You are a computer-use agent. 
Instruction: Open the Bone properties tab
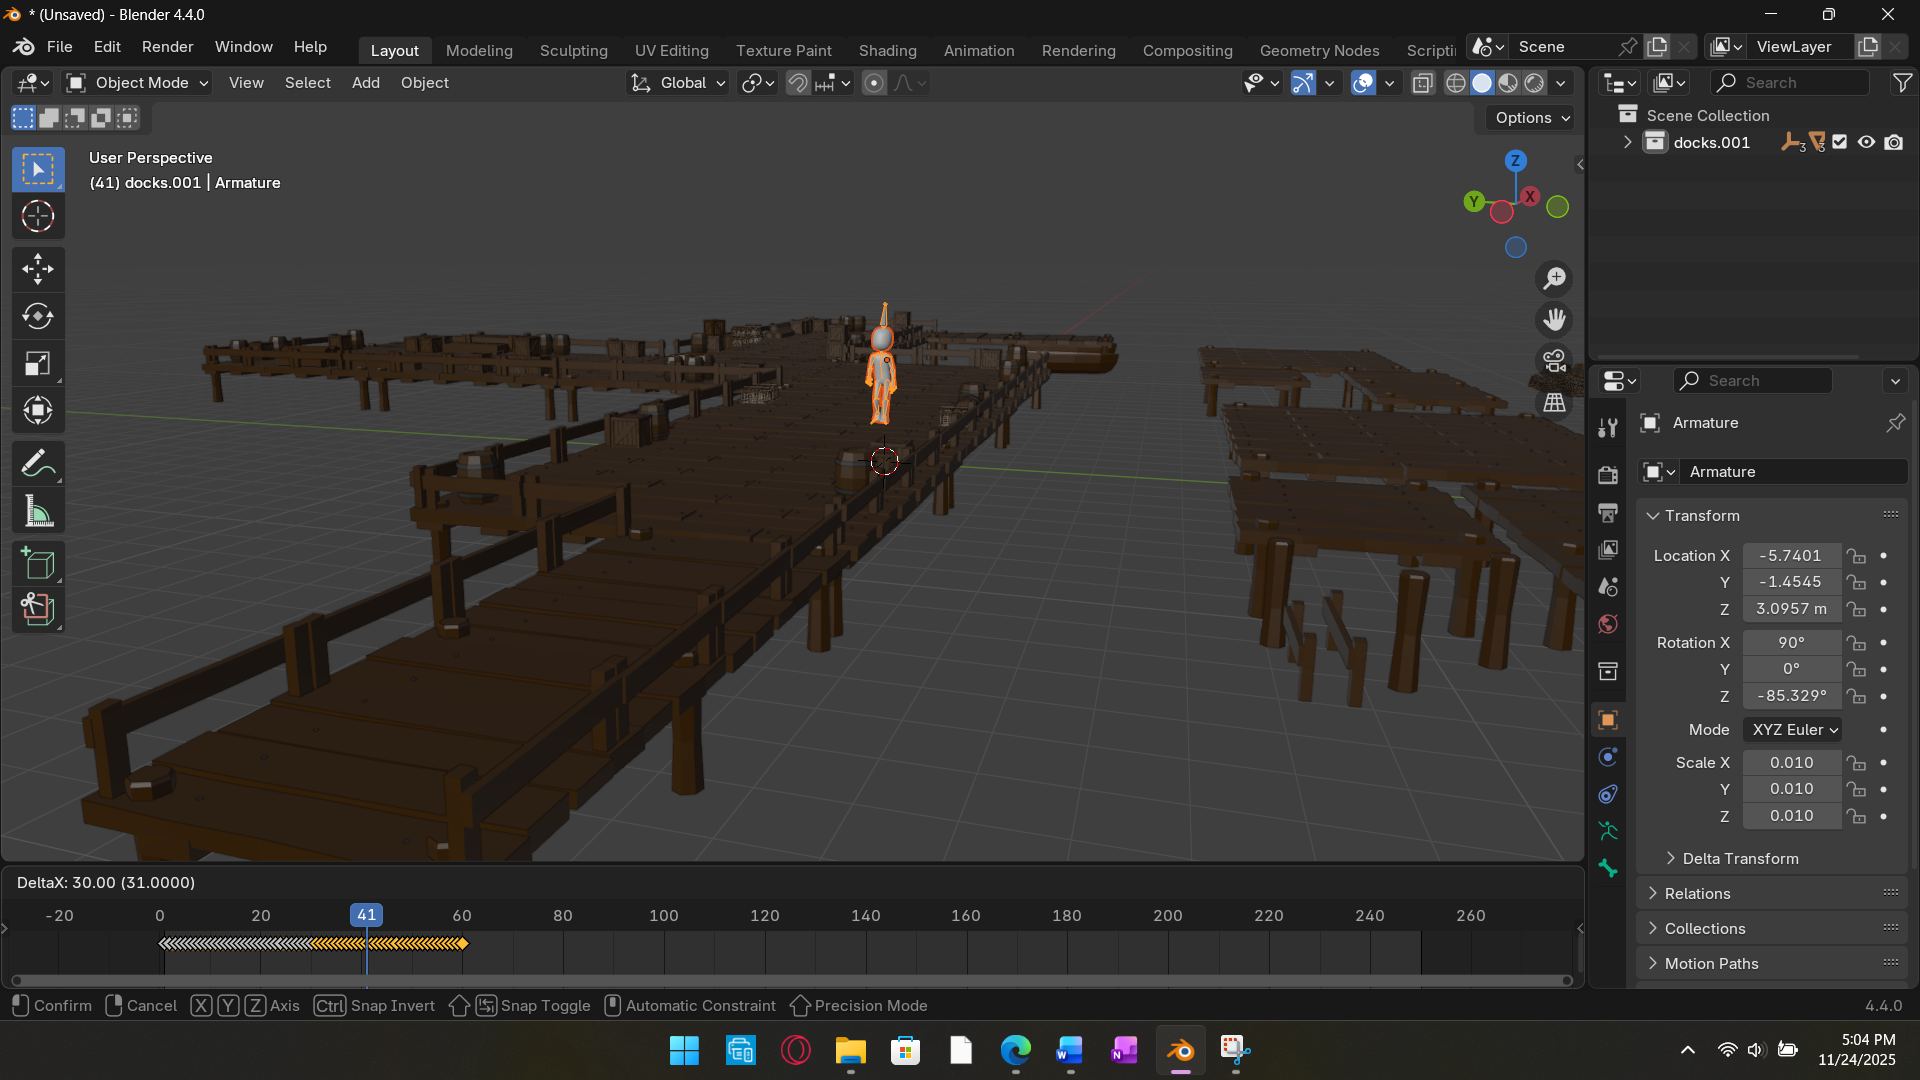pos(1608,868)
